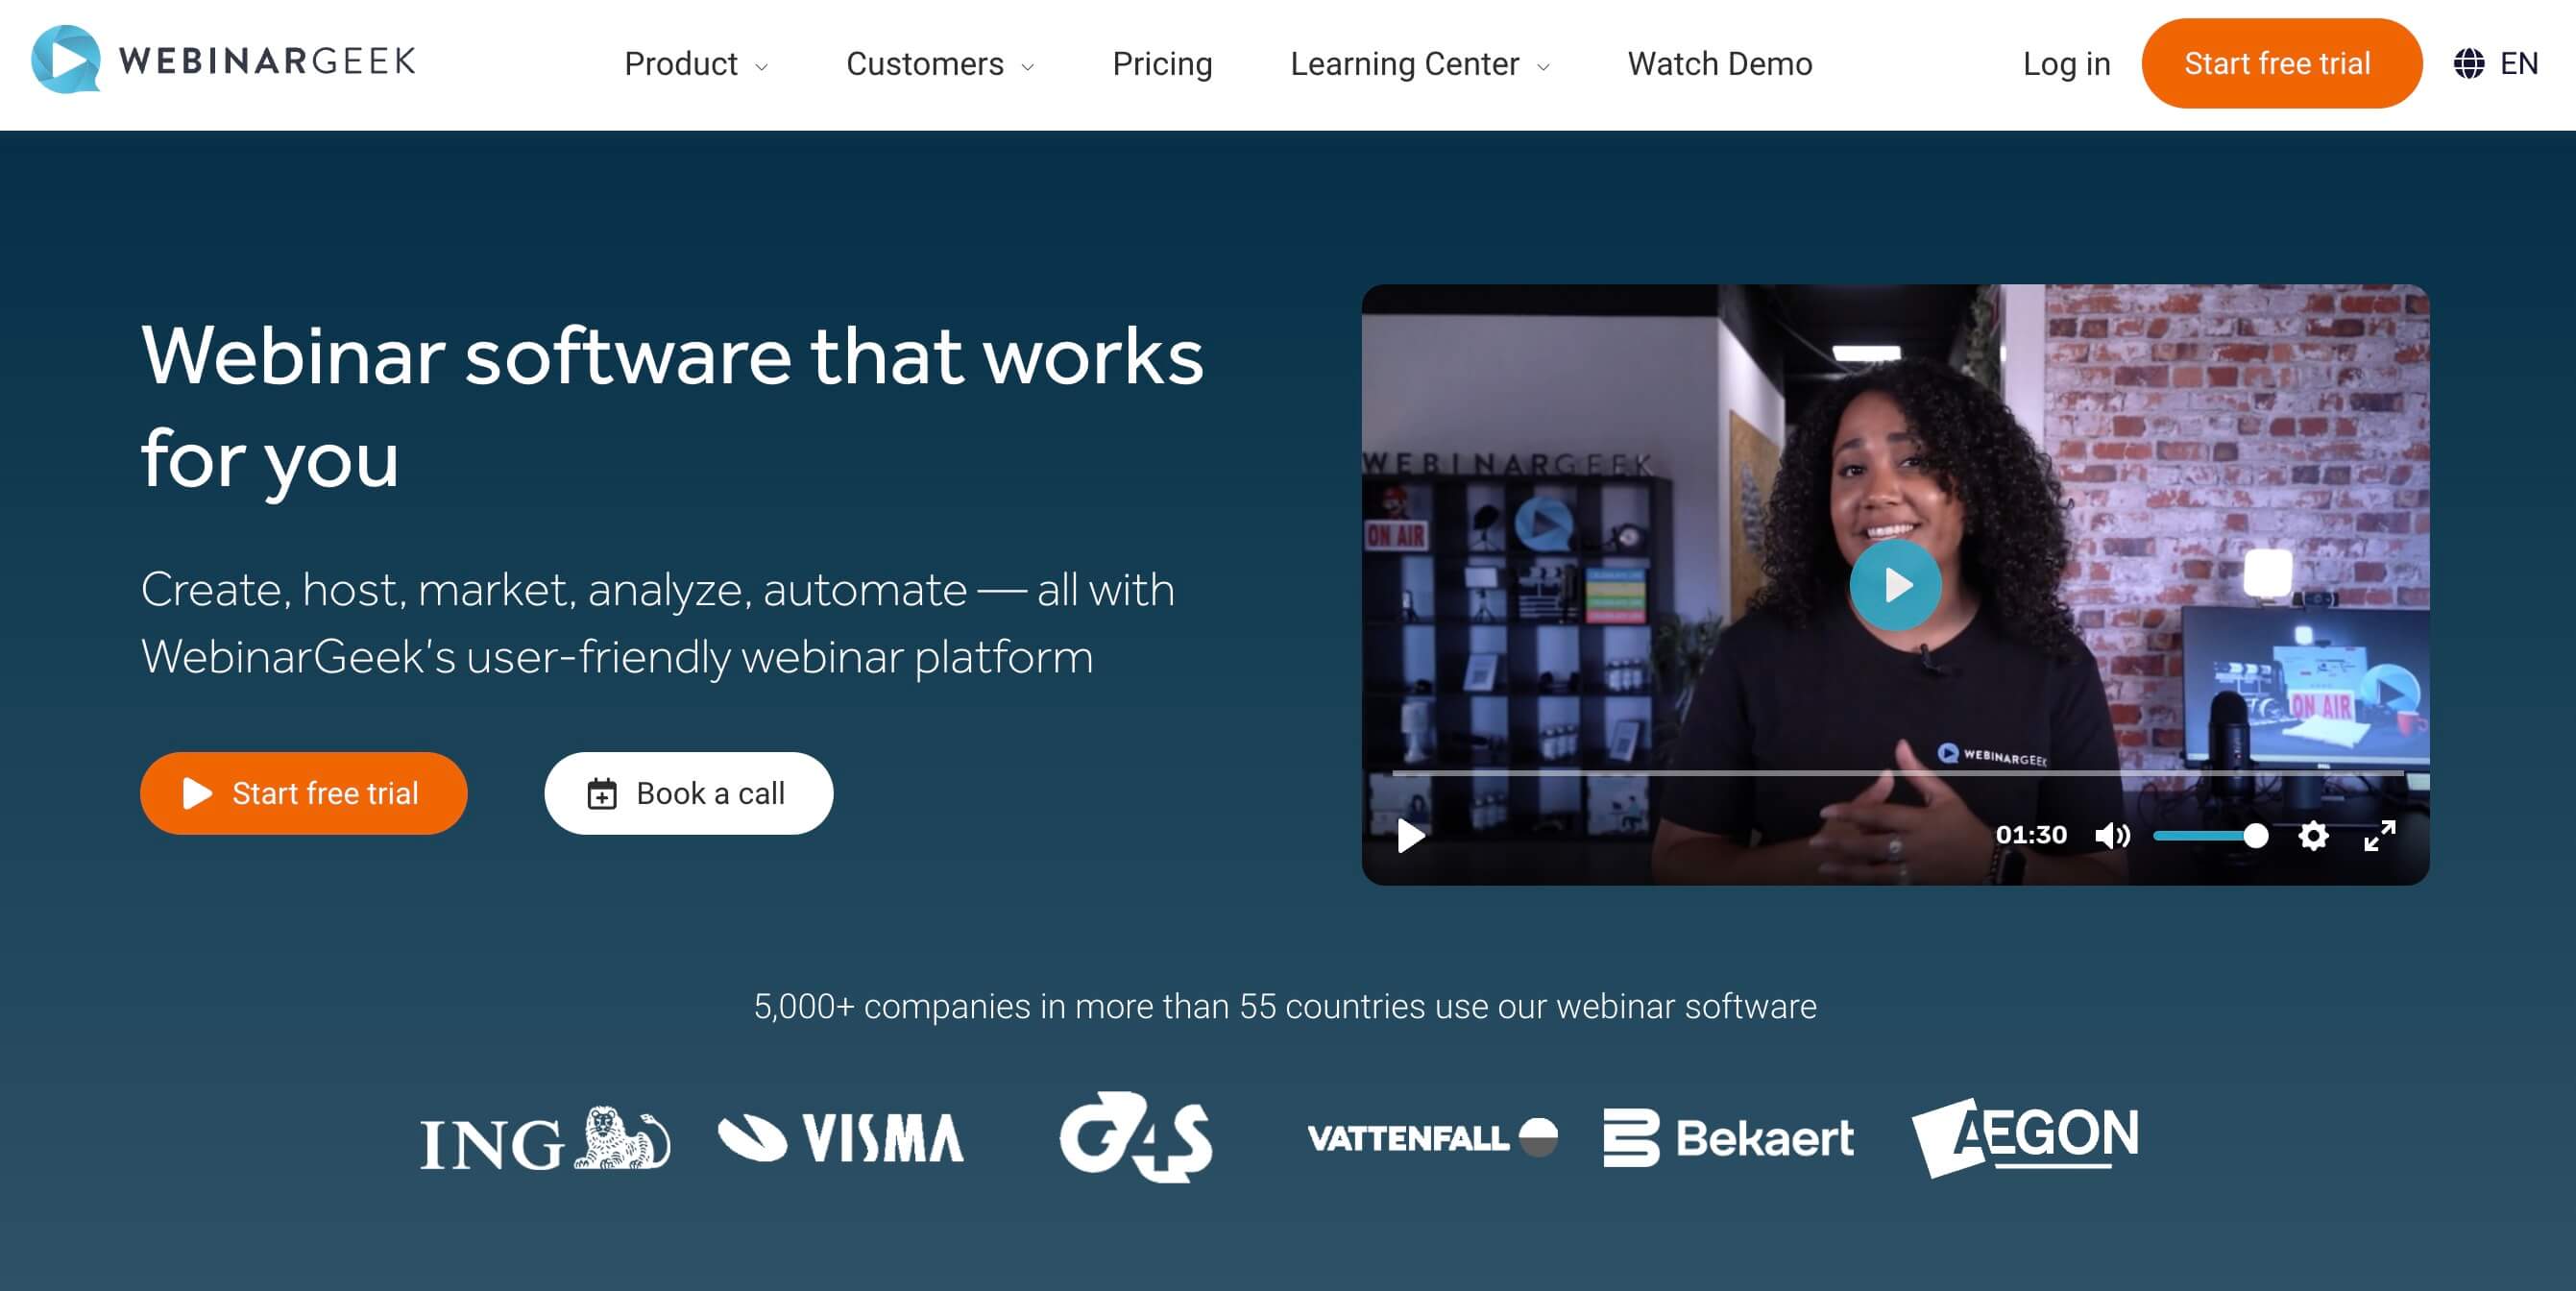
Task: Select the EN language label
Action: [x=2519, y=64]
